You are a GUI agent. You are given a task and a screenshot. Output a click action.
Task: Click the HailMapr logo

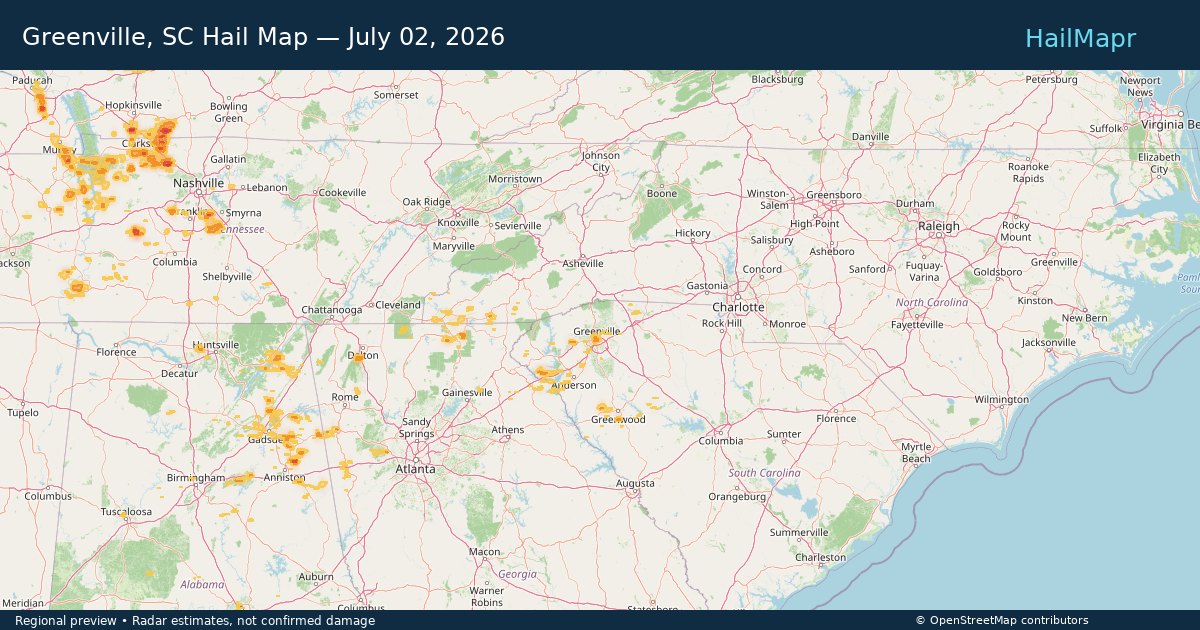(1080, 38)
